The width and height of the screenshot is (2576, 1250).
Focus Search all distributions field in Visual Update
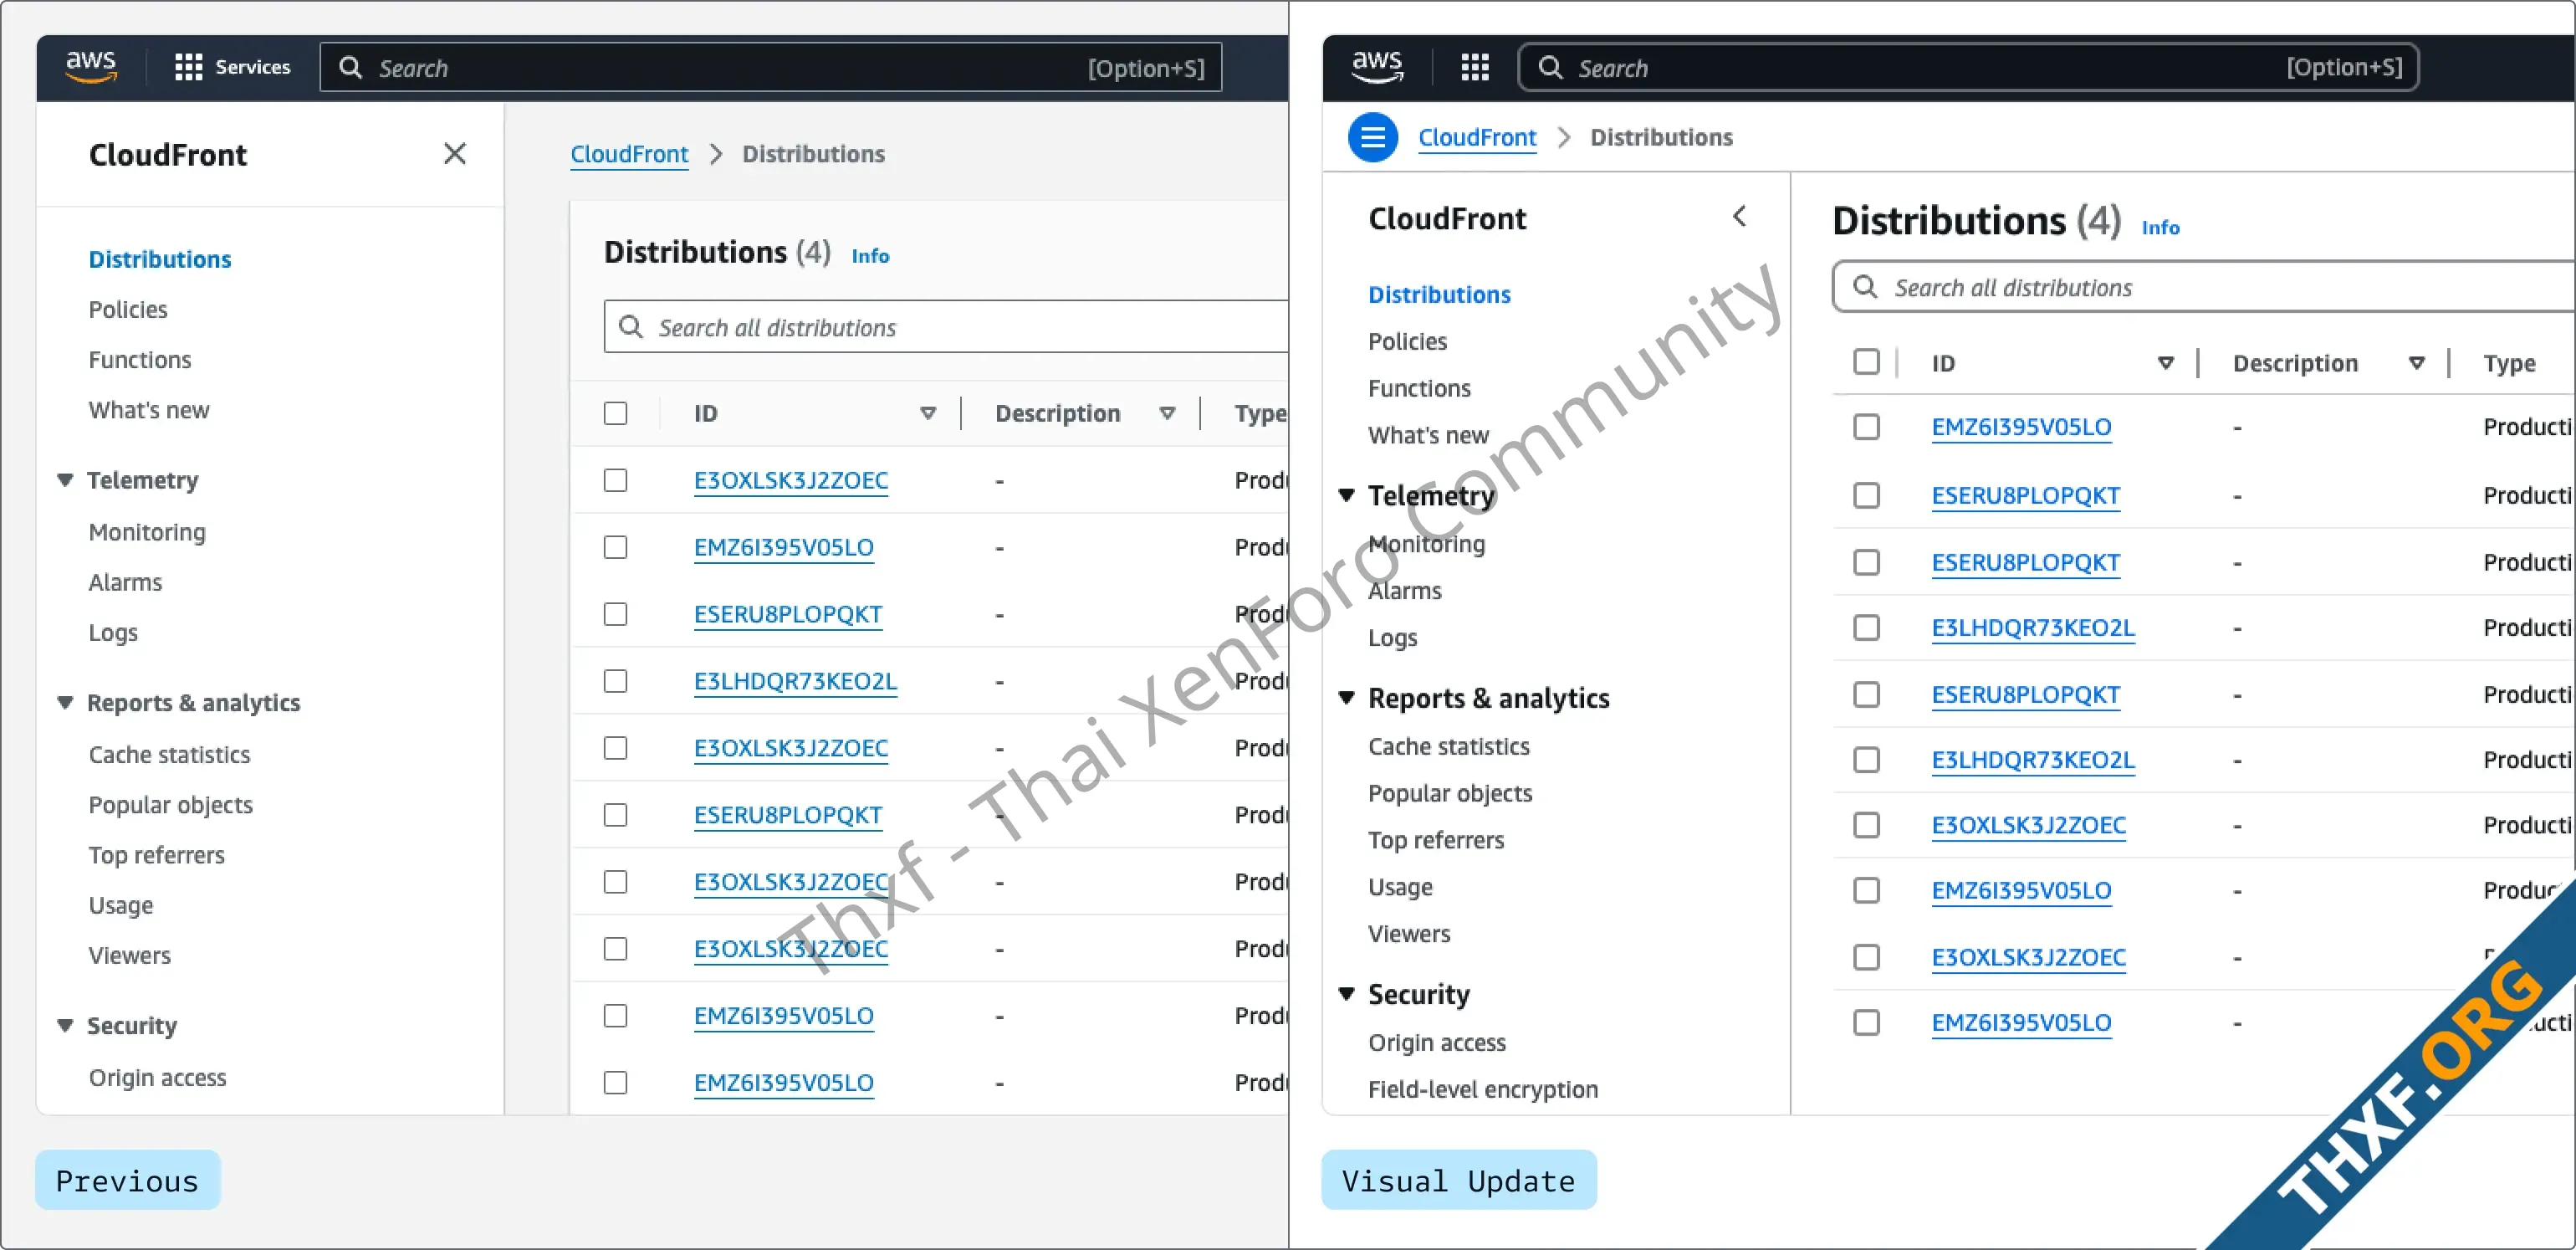2203,287
